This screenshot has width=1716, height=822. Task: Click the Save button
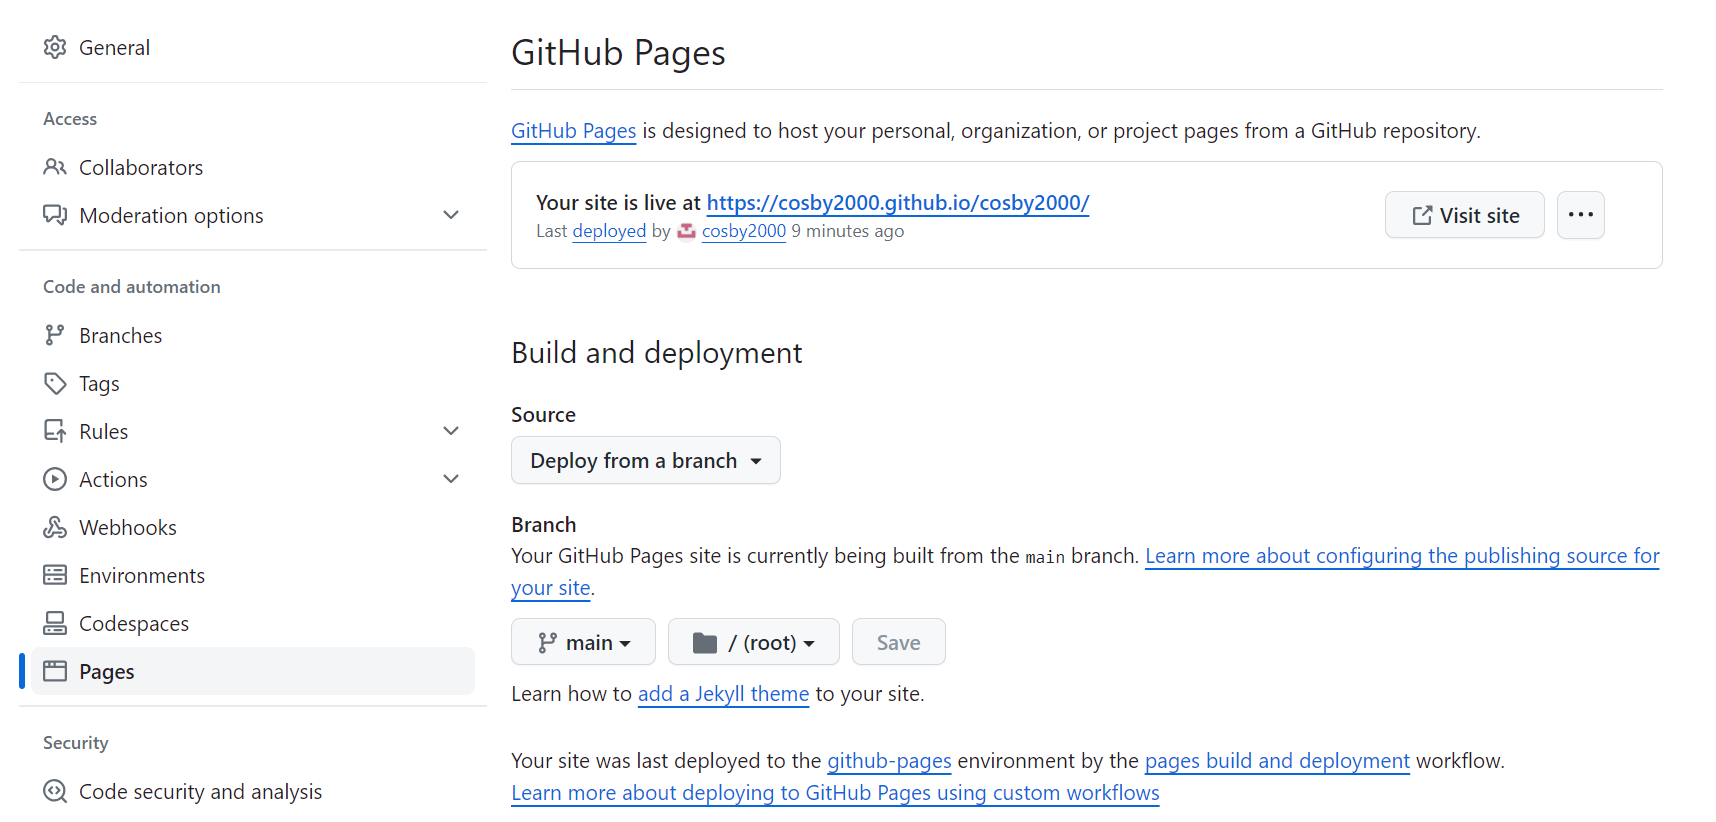[x=899, y=642]
